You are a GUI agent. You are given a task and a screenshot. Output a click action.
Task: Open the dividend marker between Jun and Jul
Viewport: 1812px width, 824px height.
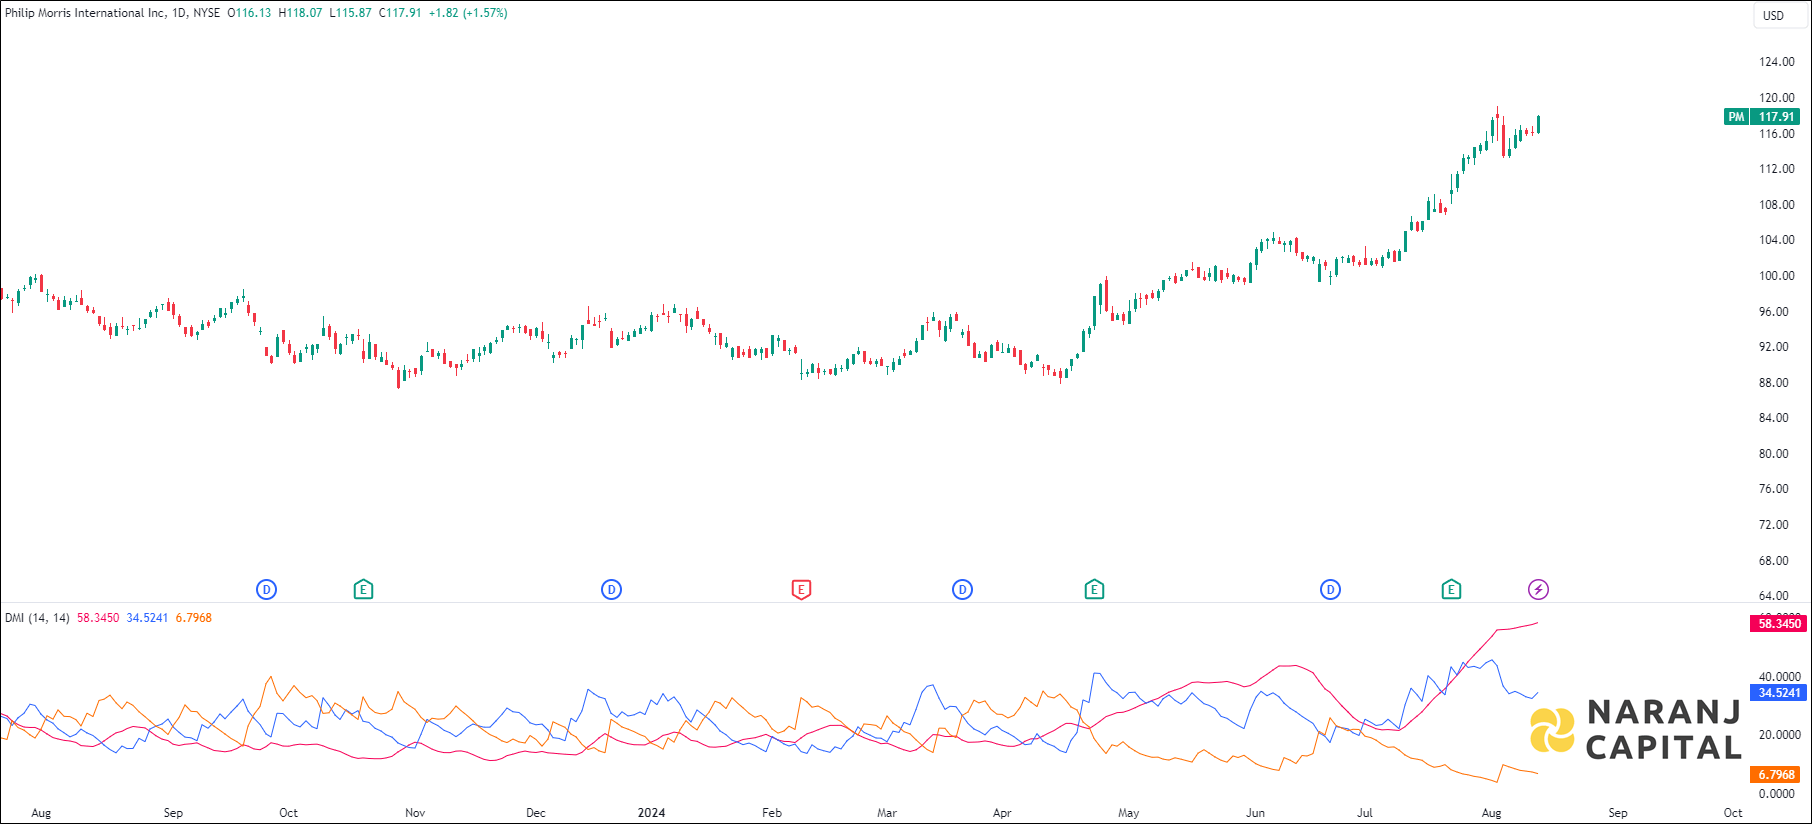pos(1330,590)
